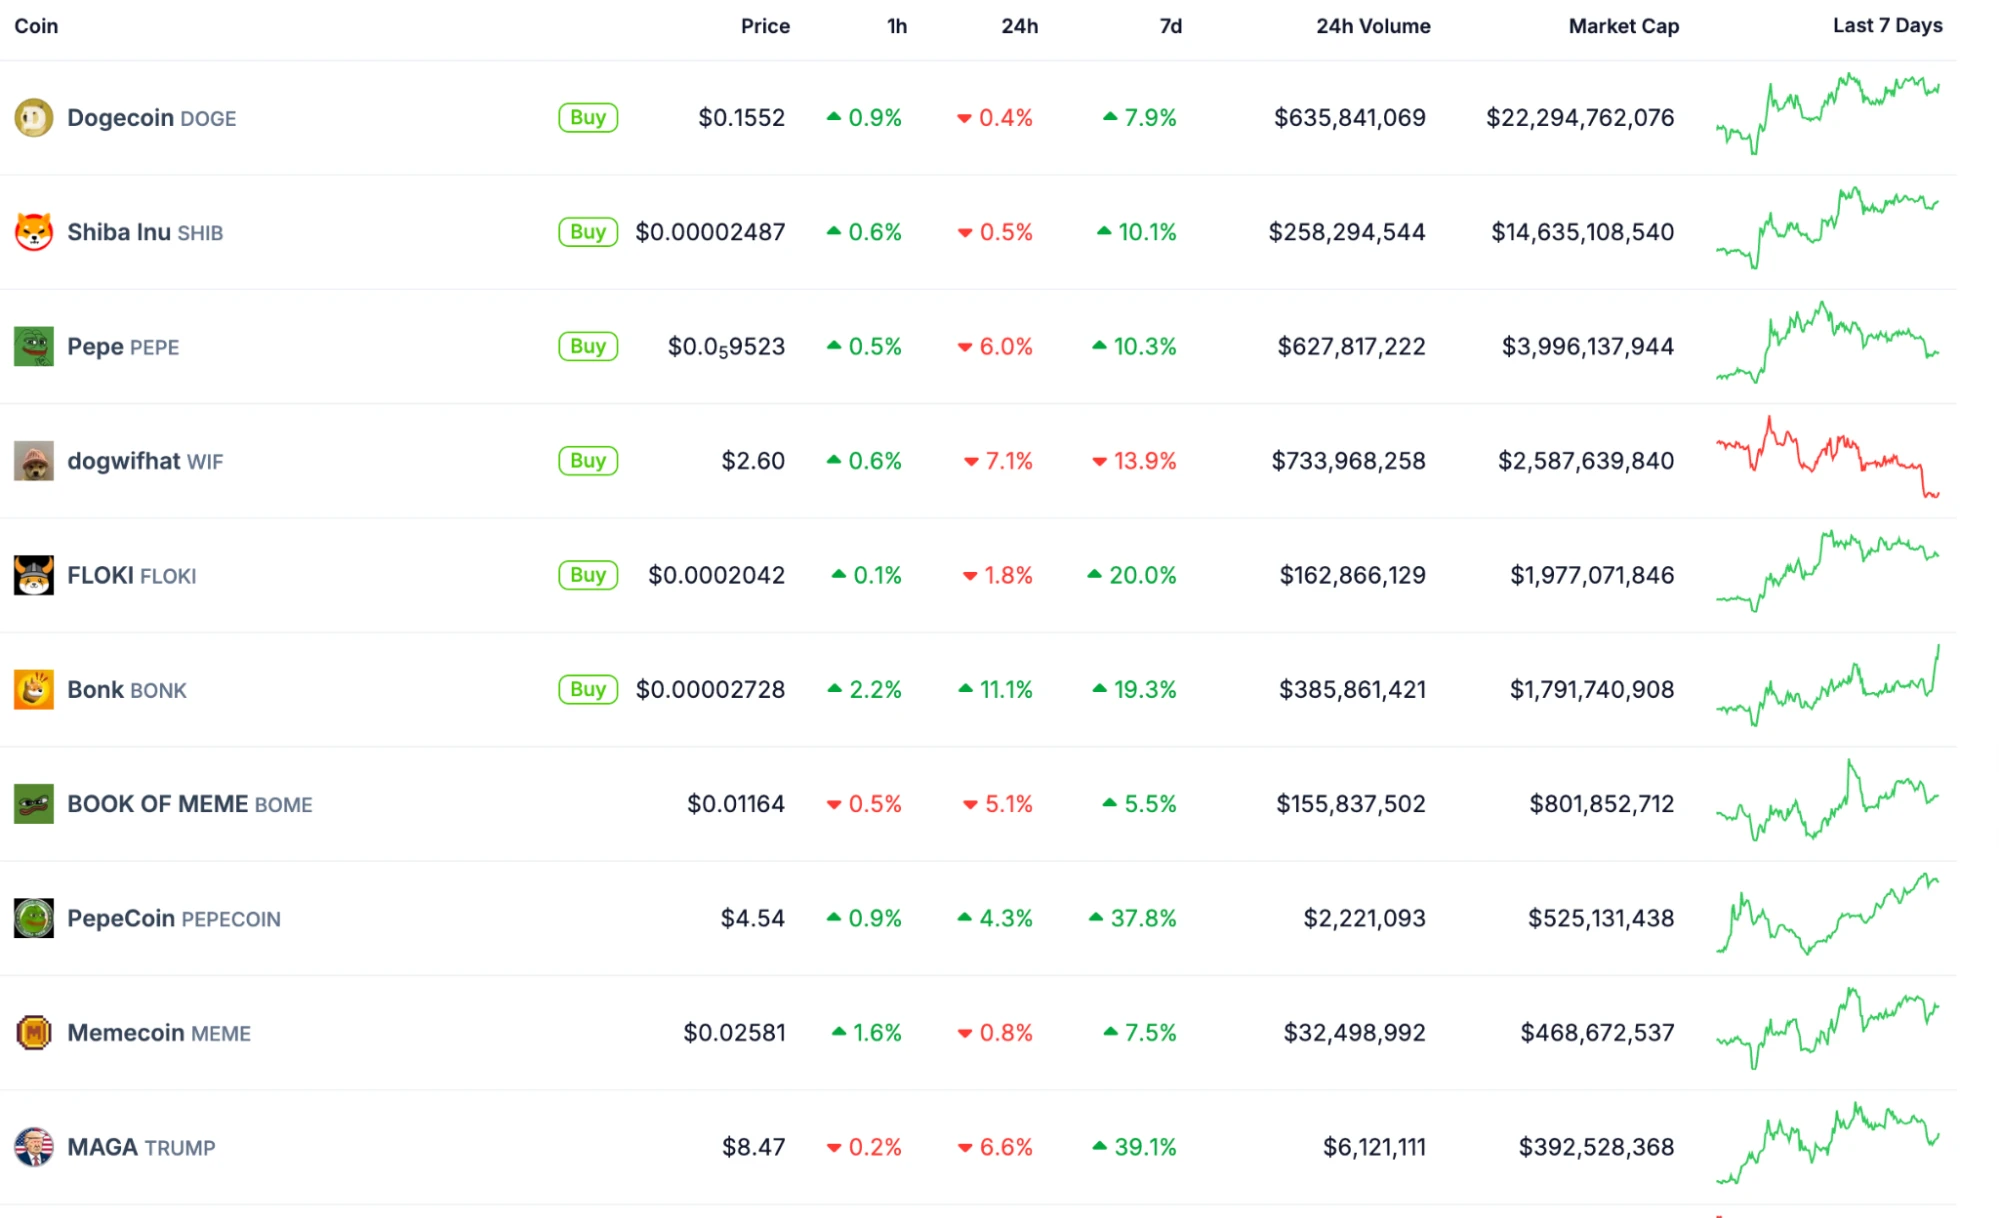
Task: Click the Dogecoin logo icon
Action: point(33,118)
